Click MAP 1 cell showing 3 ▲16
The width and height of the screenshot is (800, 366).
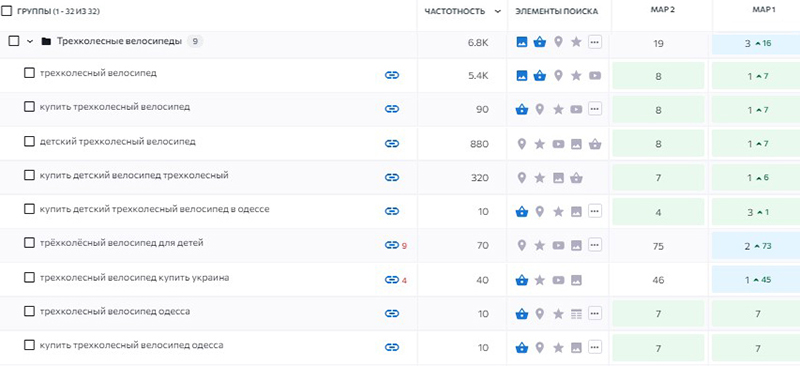pyautogui.click(x=757, y=44)
